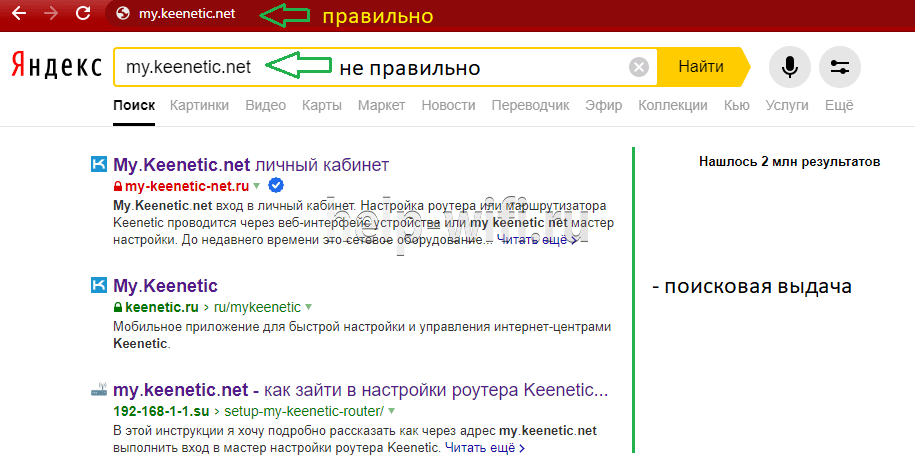Image resolution: width=915 pixels, height=461 pixels.
Task: Open the My.Keenetic result title
Action: pos(165,286)
